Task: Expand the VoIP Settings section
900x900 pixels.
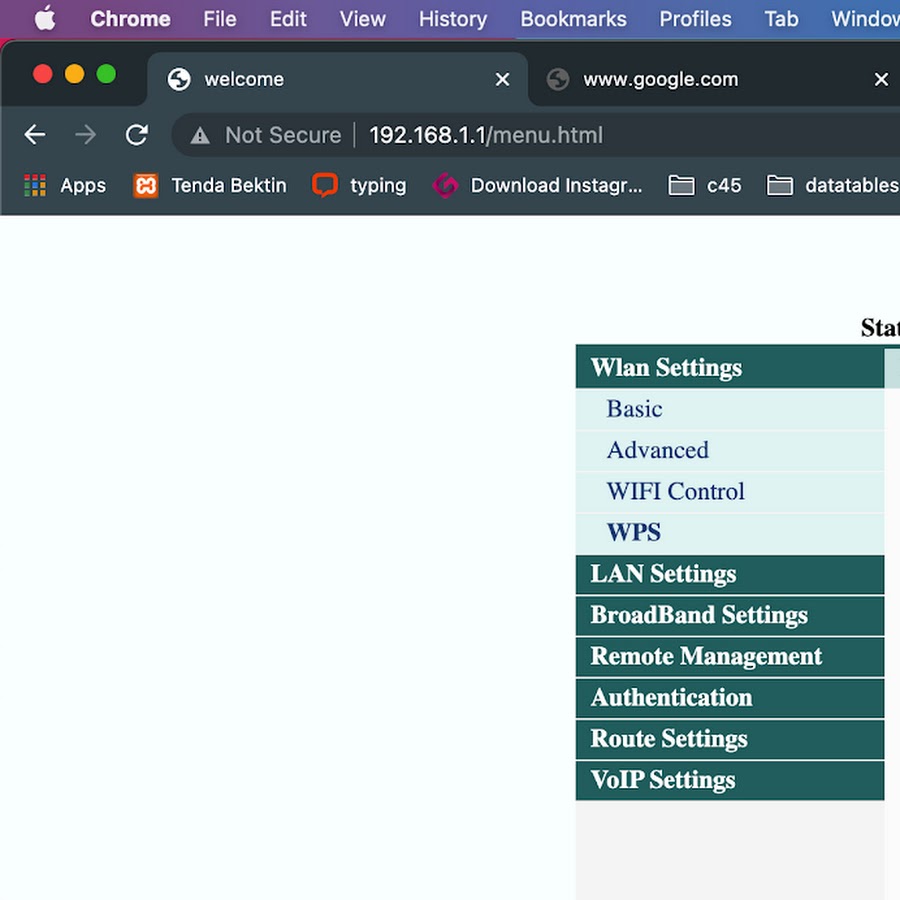Action: tap(662, 780)
